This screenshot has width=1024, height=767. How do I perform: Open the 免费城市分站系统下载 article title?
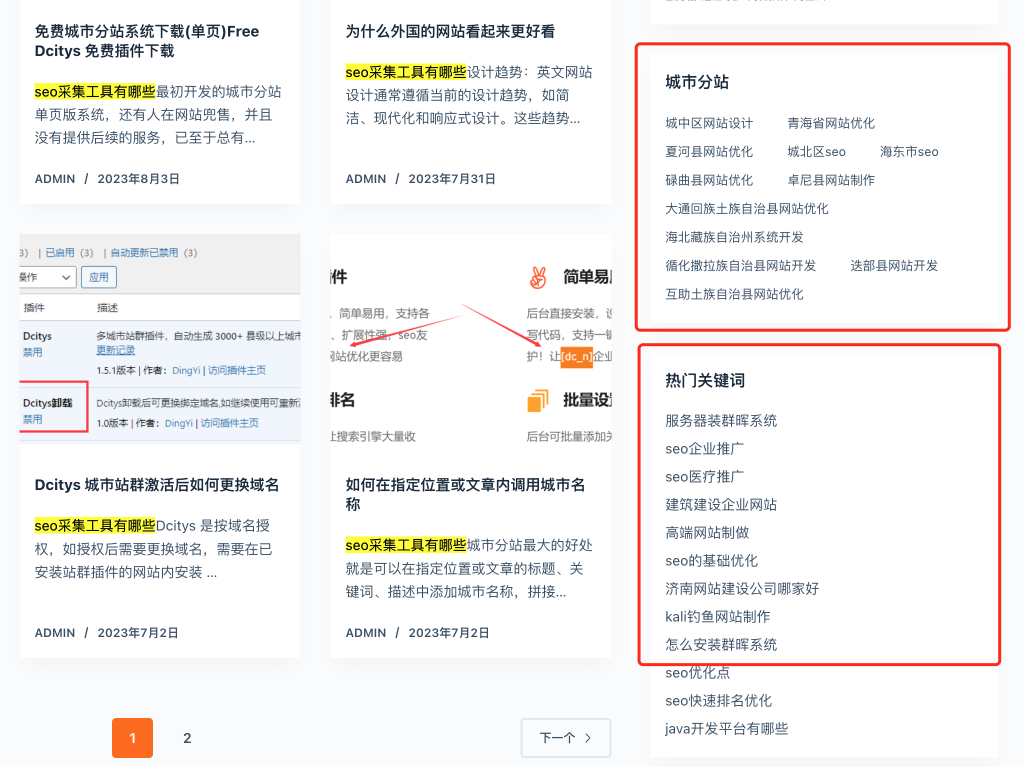pos(147,41)
